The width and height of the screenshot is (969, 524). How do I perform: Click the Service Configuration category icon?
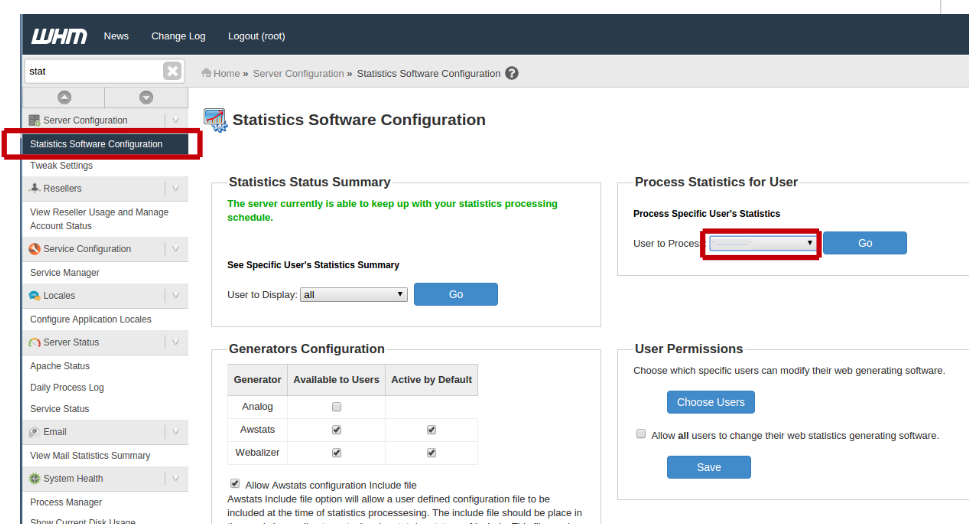click(35, 249)
